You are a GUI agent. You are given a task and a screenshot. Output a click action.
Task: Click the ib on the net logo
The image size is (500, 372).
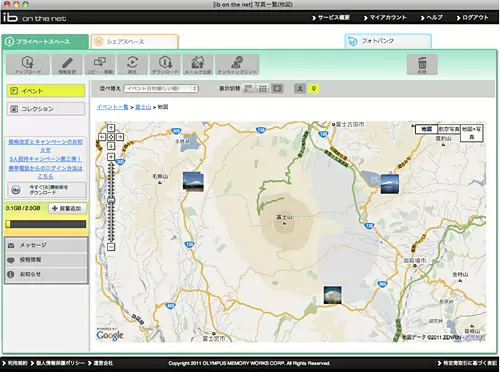(x=34, y=17)
